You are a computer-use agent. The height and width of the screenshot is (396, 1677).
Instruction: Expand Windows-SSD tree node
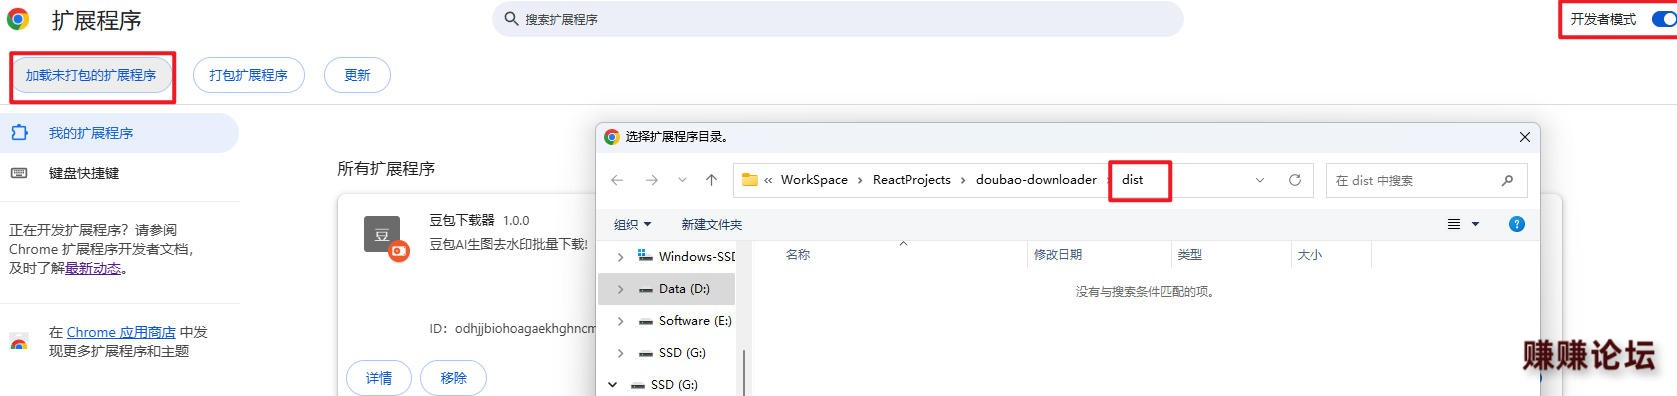(x=620, y=257)
